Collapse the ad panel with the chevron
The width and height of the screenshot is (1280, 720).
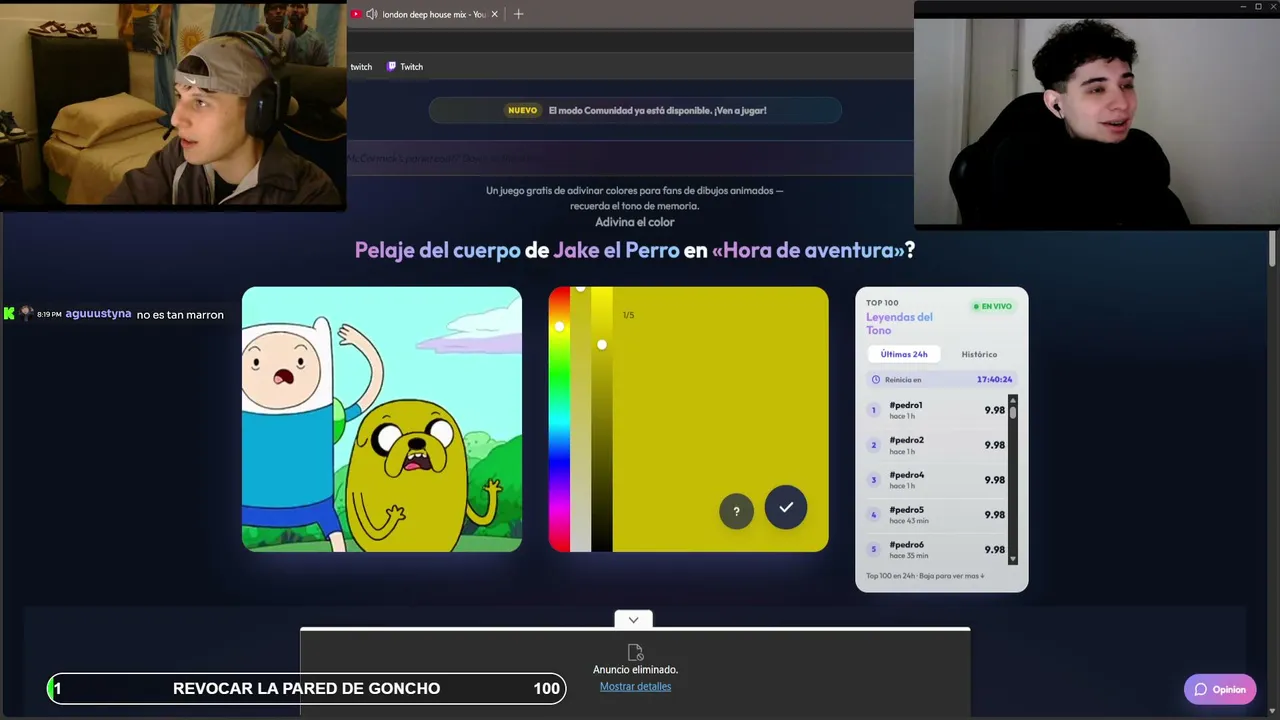click(633, 620)
